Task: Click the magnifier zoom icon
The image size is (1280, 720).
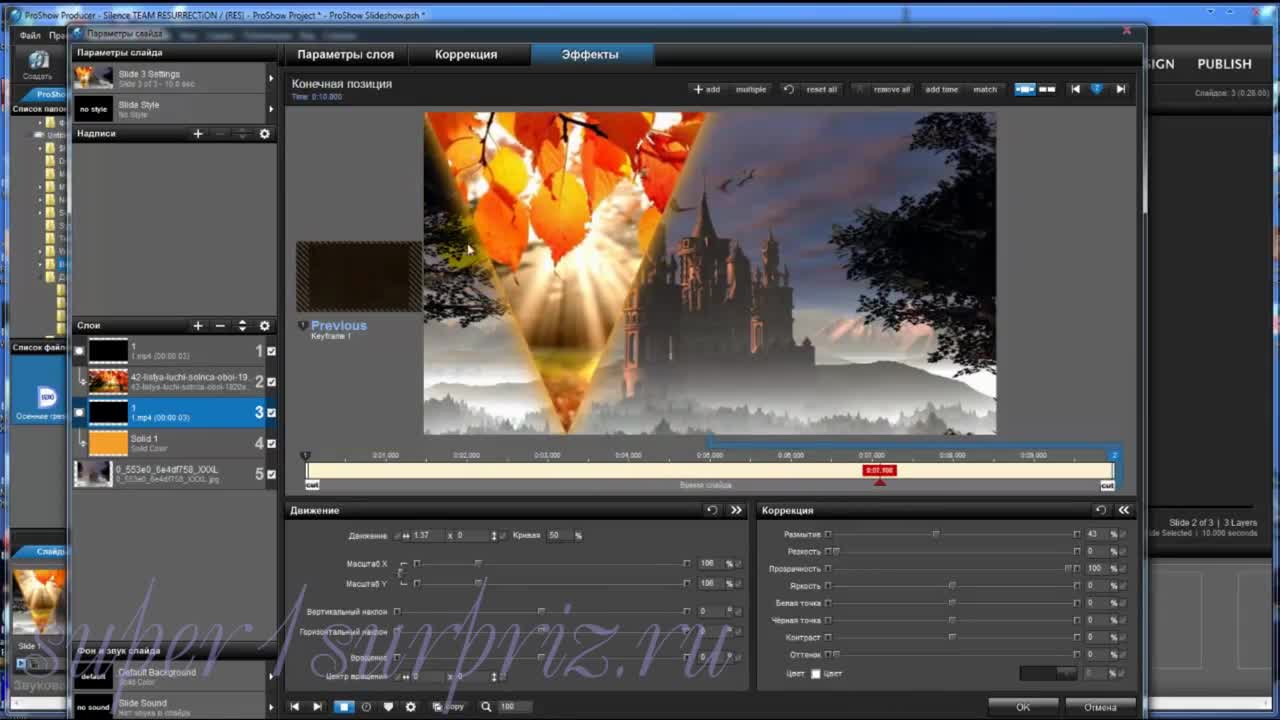Action: [x=486, y=706]
